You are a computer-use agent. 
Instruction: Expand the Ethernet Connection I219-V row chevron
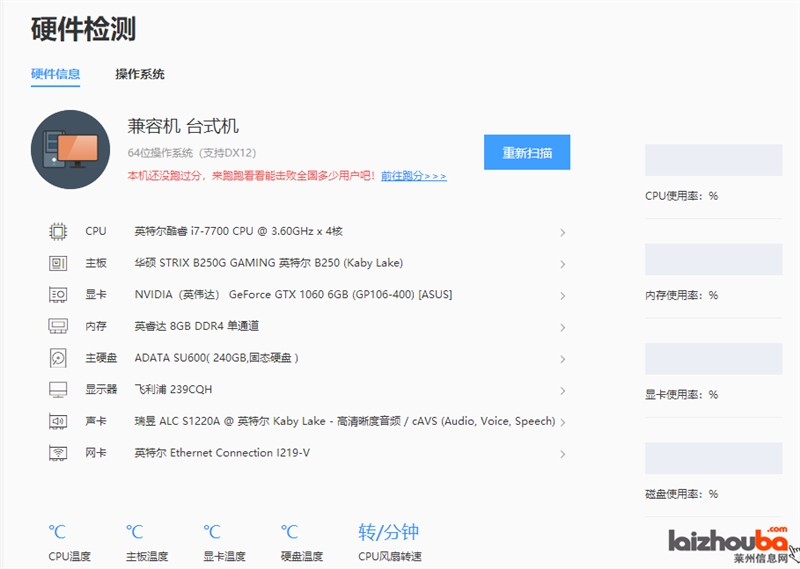tap(563, 454)
